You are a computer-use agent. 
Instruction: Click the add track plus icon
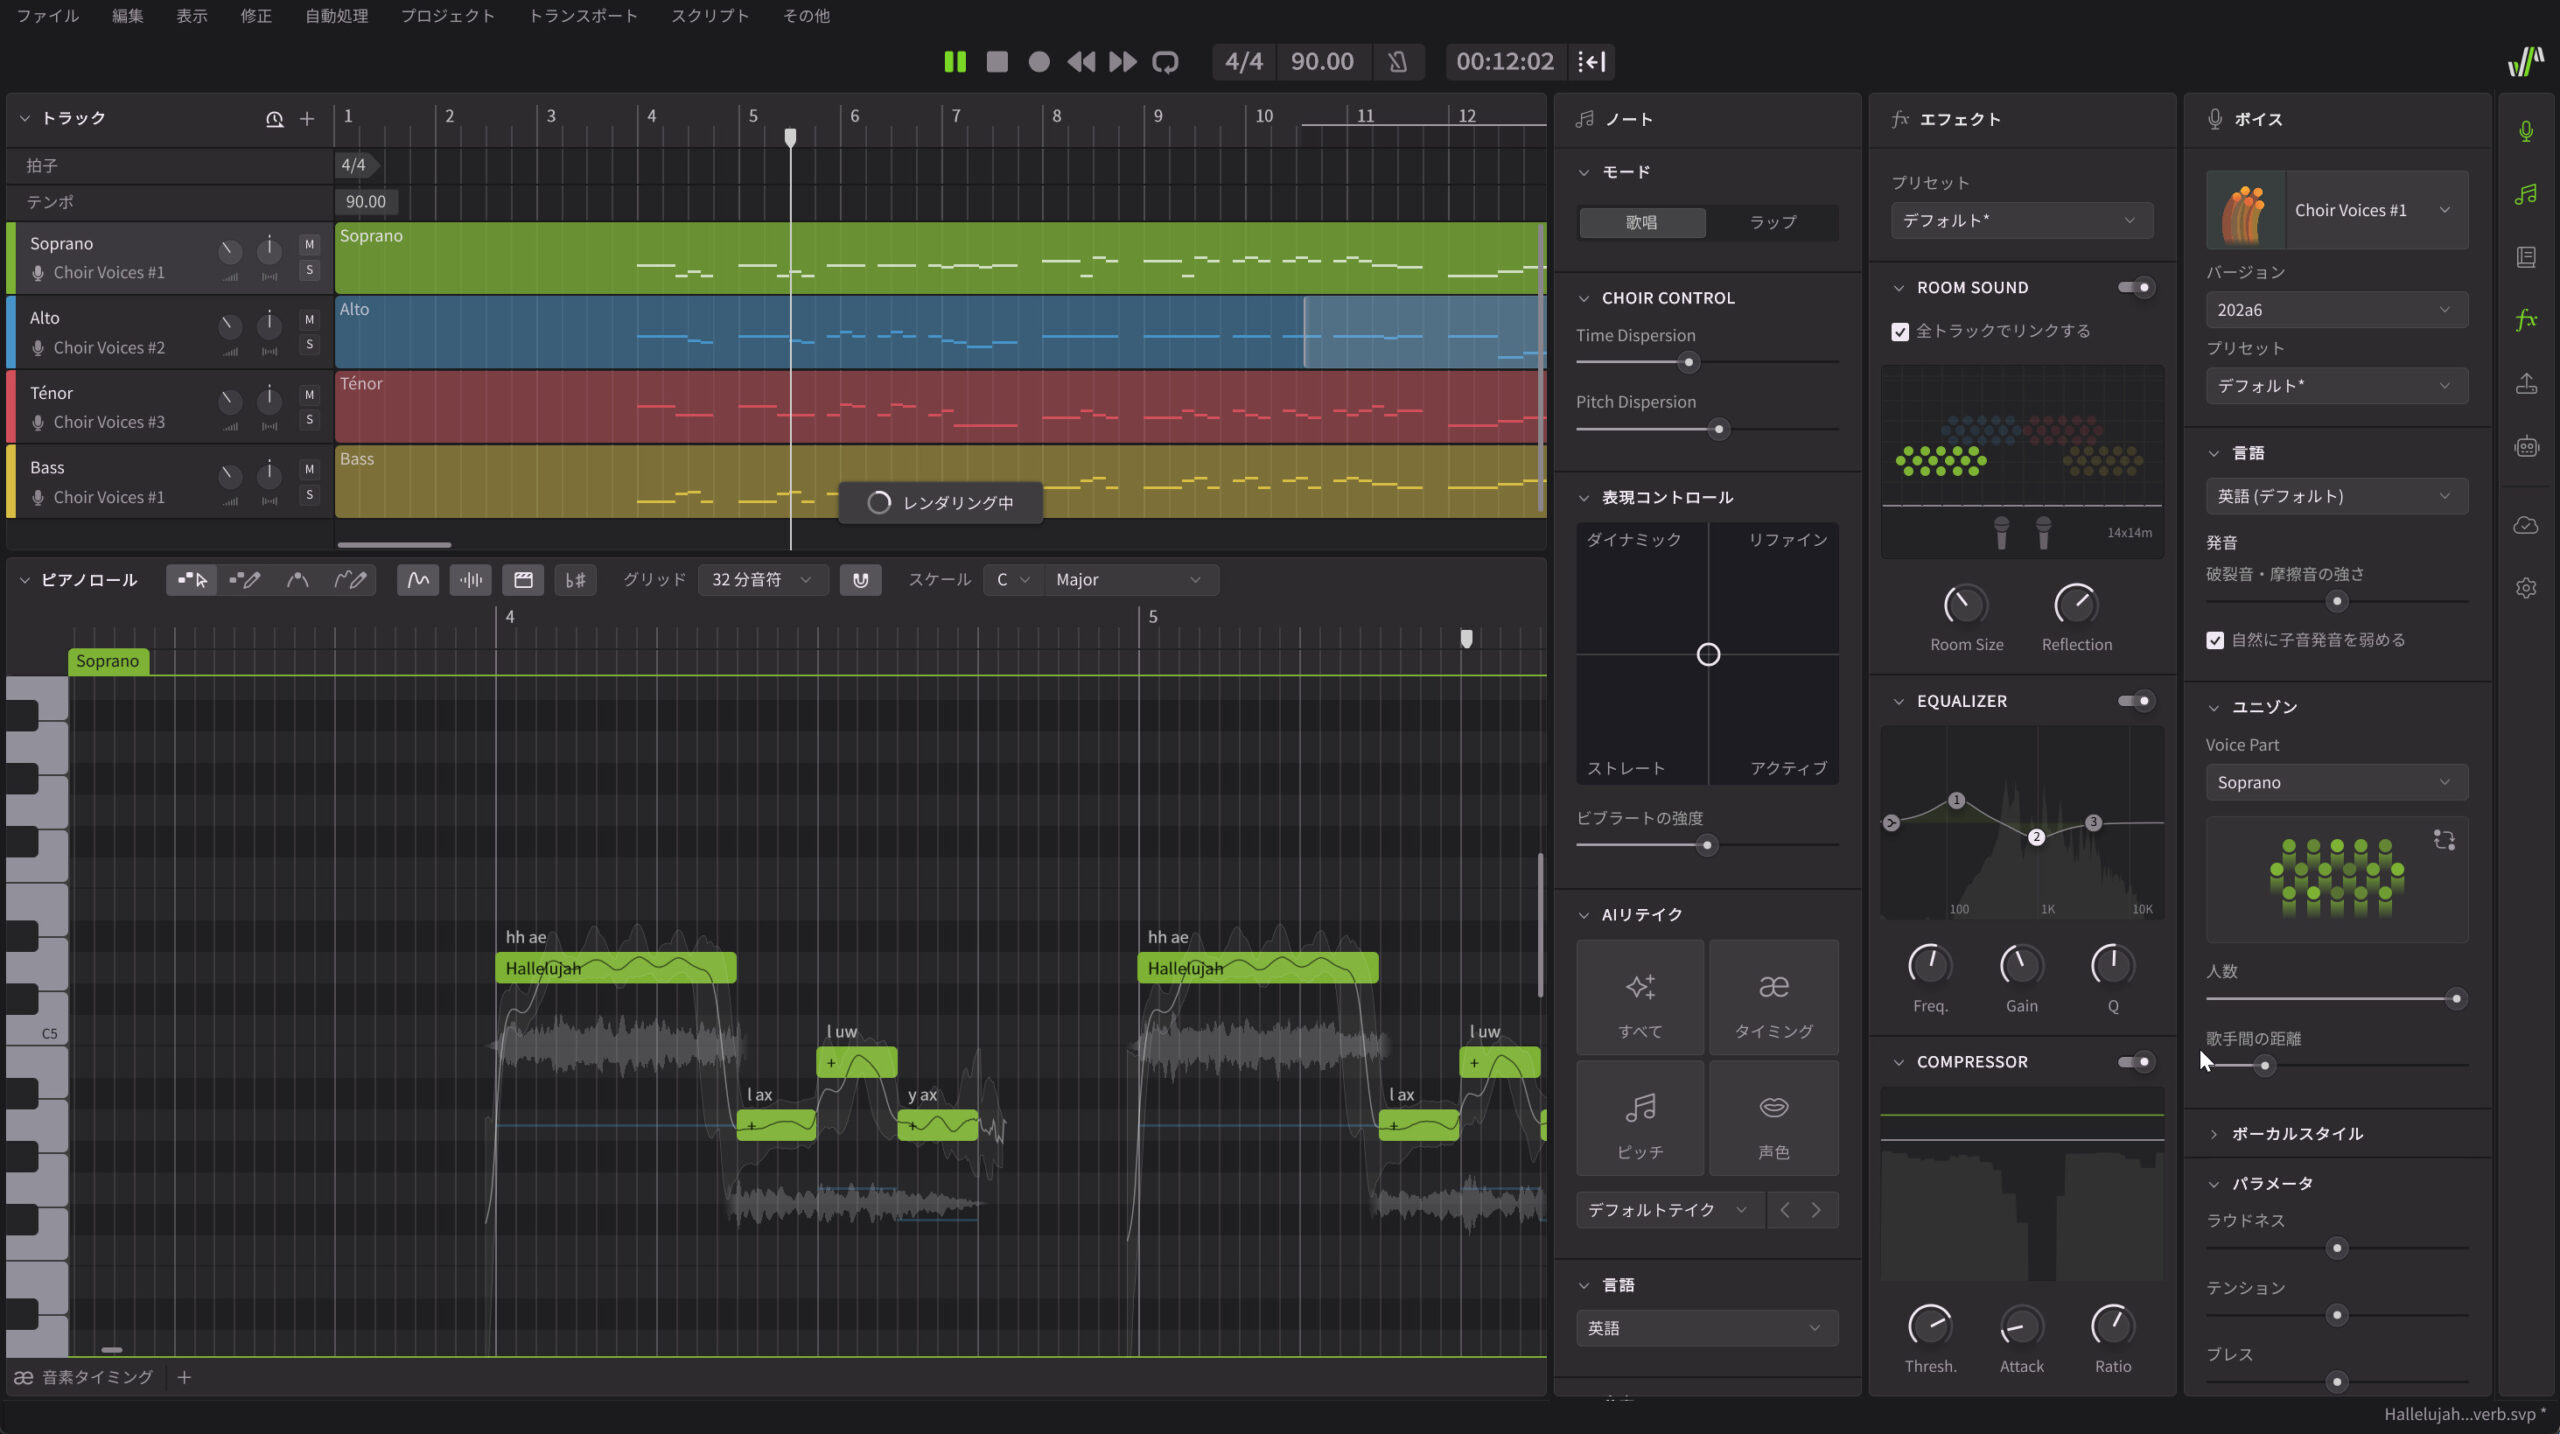[307, 119]
